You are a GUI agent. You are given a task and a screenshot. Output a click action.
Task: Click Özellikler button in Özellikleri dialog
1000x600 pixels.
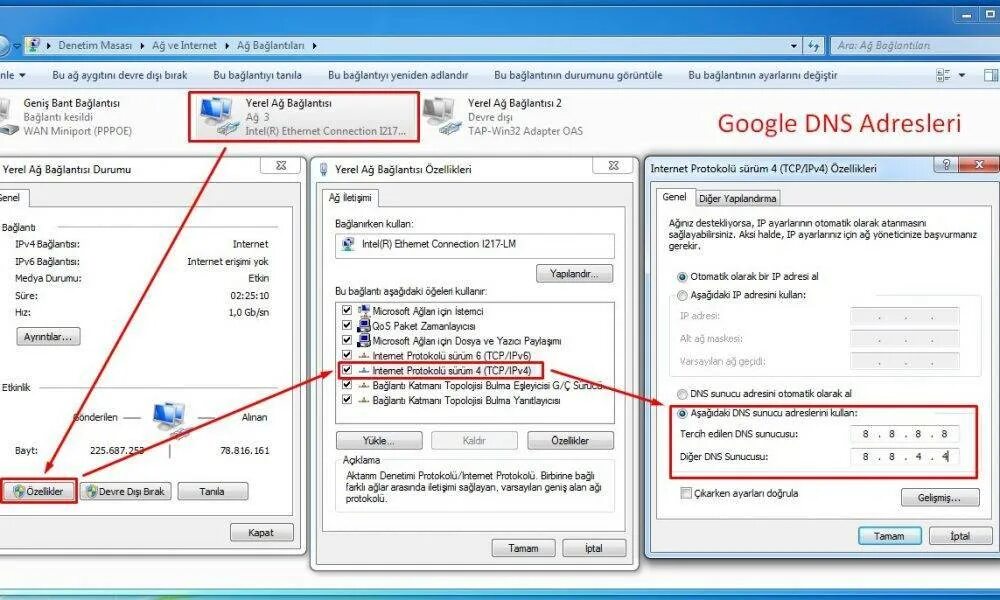(x=570, y=441)
